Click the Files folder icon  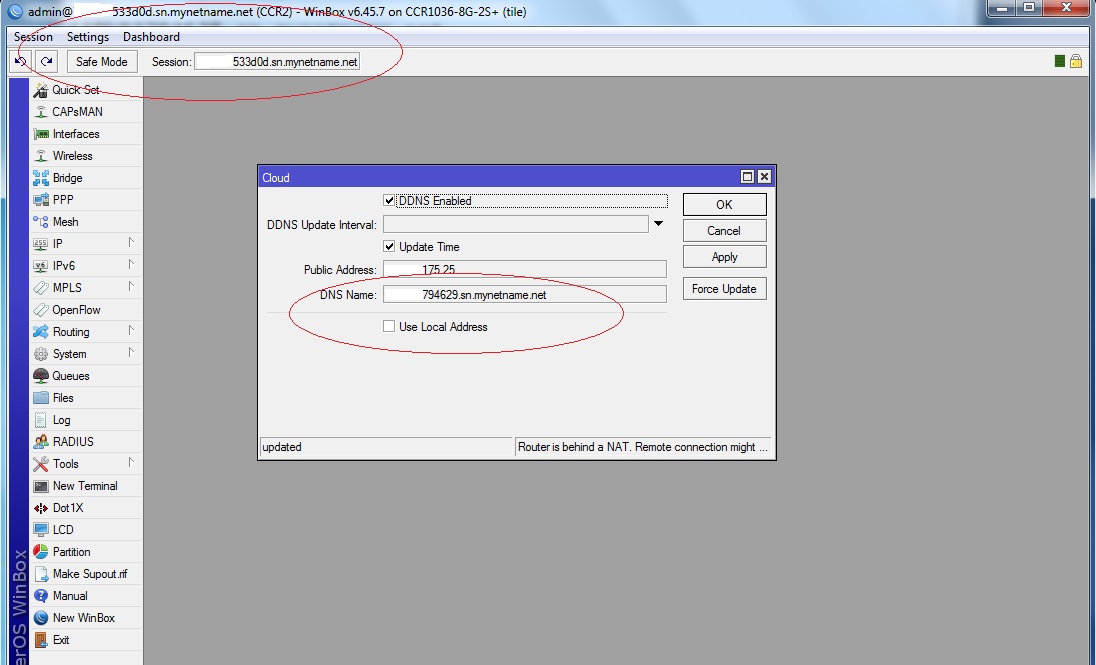[41, 398]
